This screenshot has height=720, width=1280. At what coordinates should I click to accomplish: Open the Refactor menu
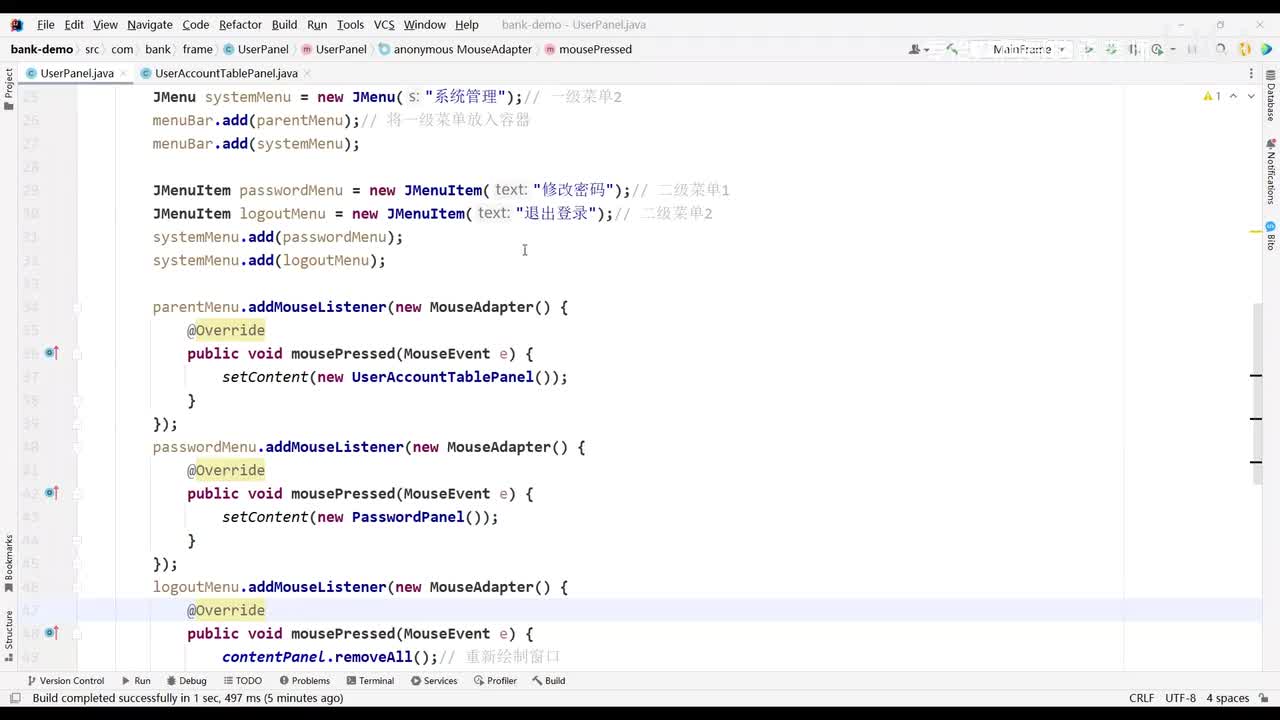click(240, 24)
